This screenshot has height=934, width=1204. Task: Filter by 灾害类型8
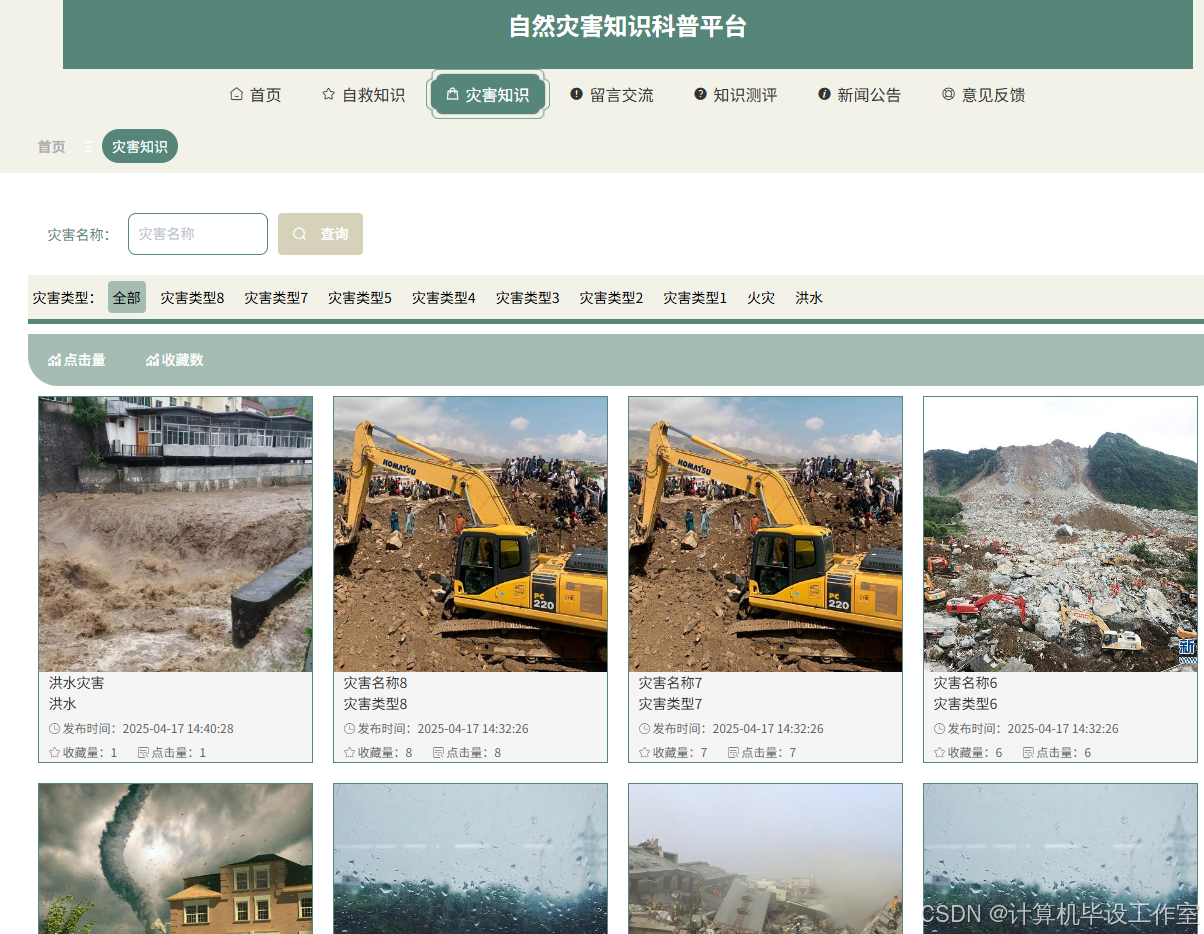point(192,298)
